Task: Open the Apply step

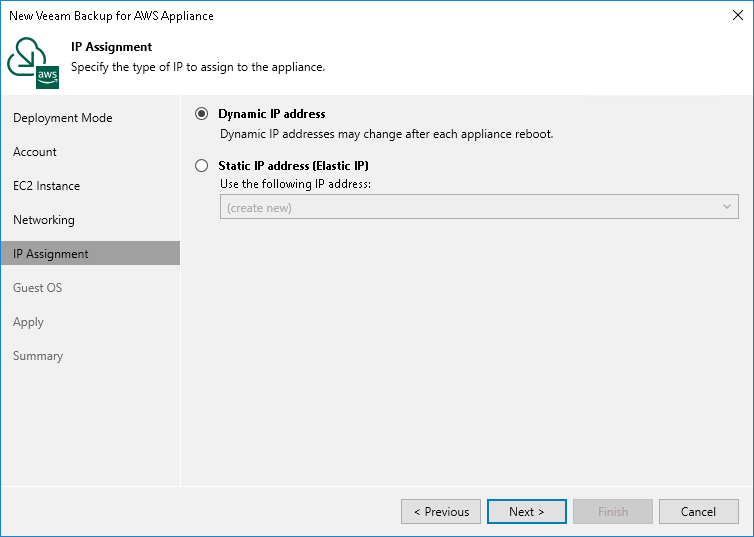Action: 29,322
